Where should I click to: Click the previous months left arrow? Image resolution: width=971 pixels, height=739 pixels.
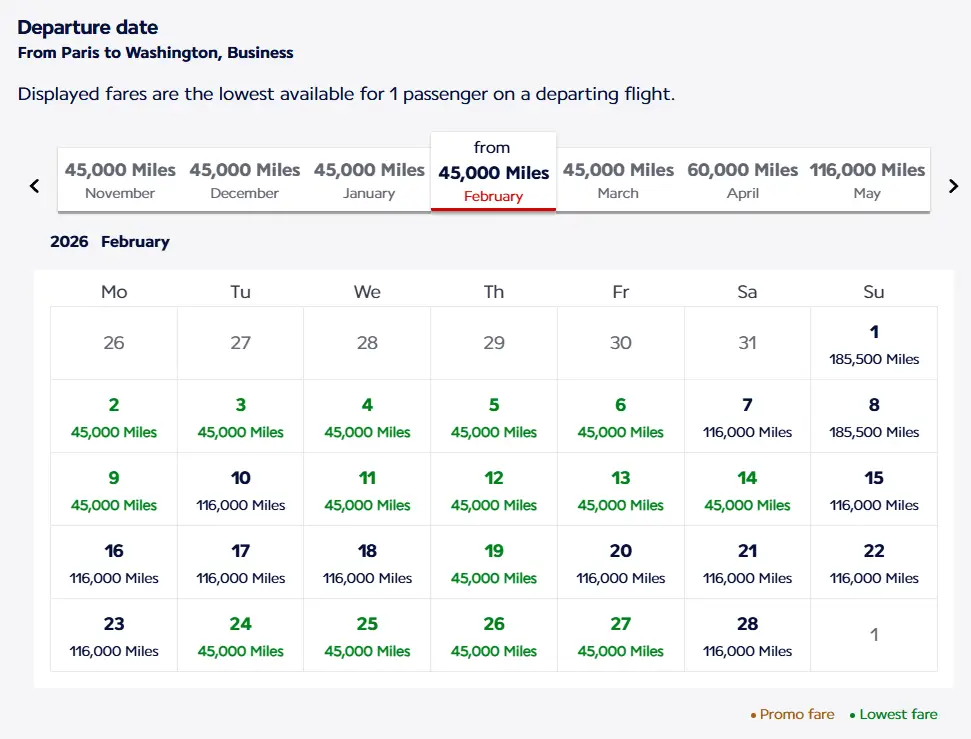click(x=35, y=186)
